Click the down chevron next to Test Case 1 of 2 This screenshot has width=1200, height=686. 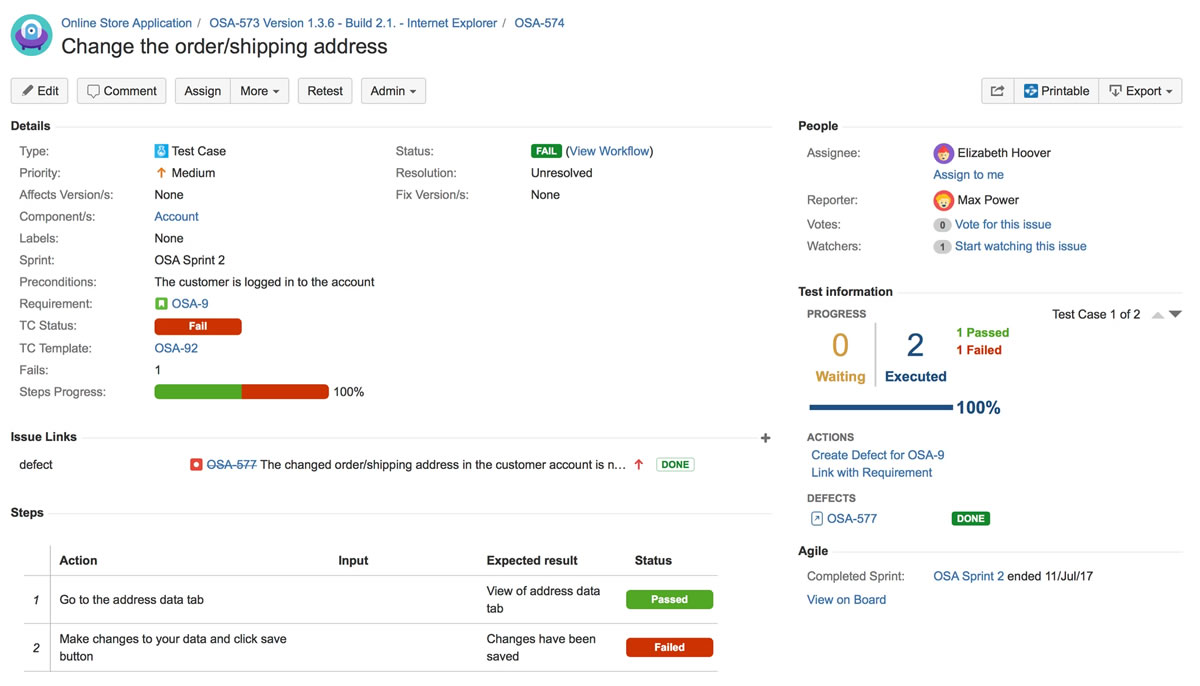pyautogui.click(x=1175, y=314)
